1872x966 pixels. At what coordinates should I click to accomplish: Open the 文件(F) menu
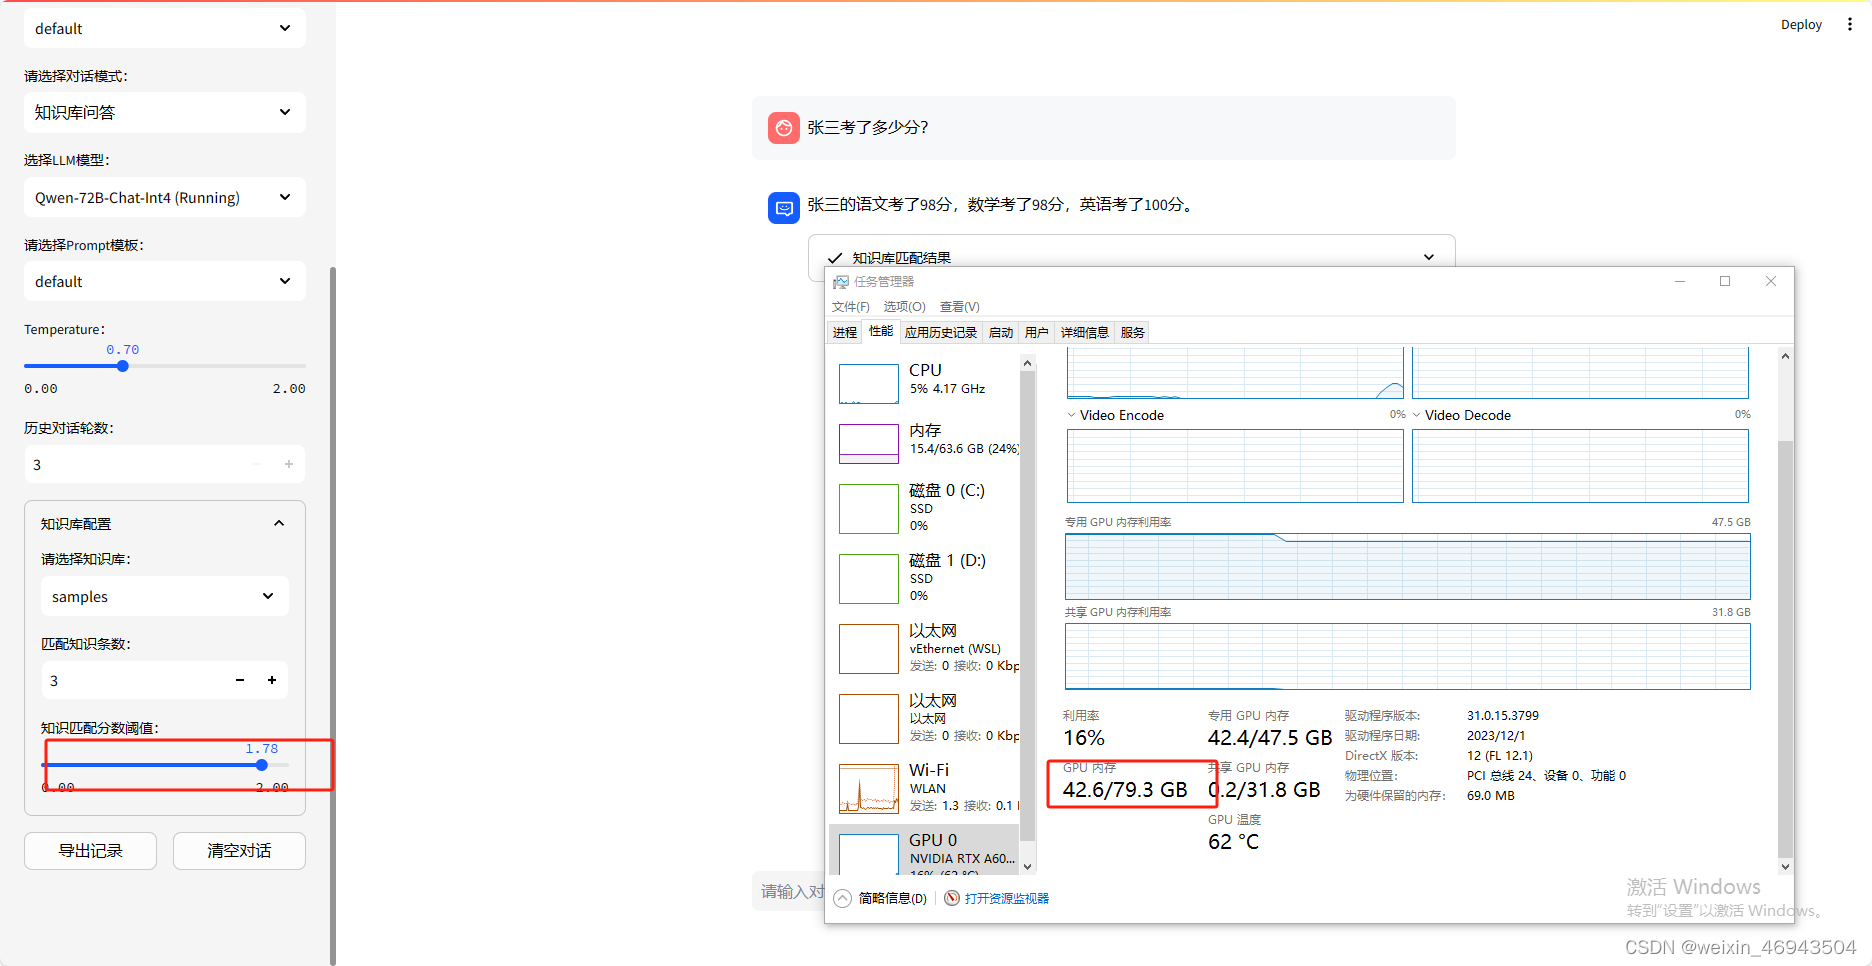tap(851, 307)
